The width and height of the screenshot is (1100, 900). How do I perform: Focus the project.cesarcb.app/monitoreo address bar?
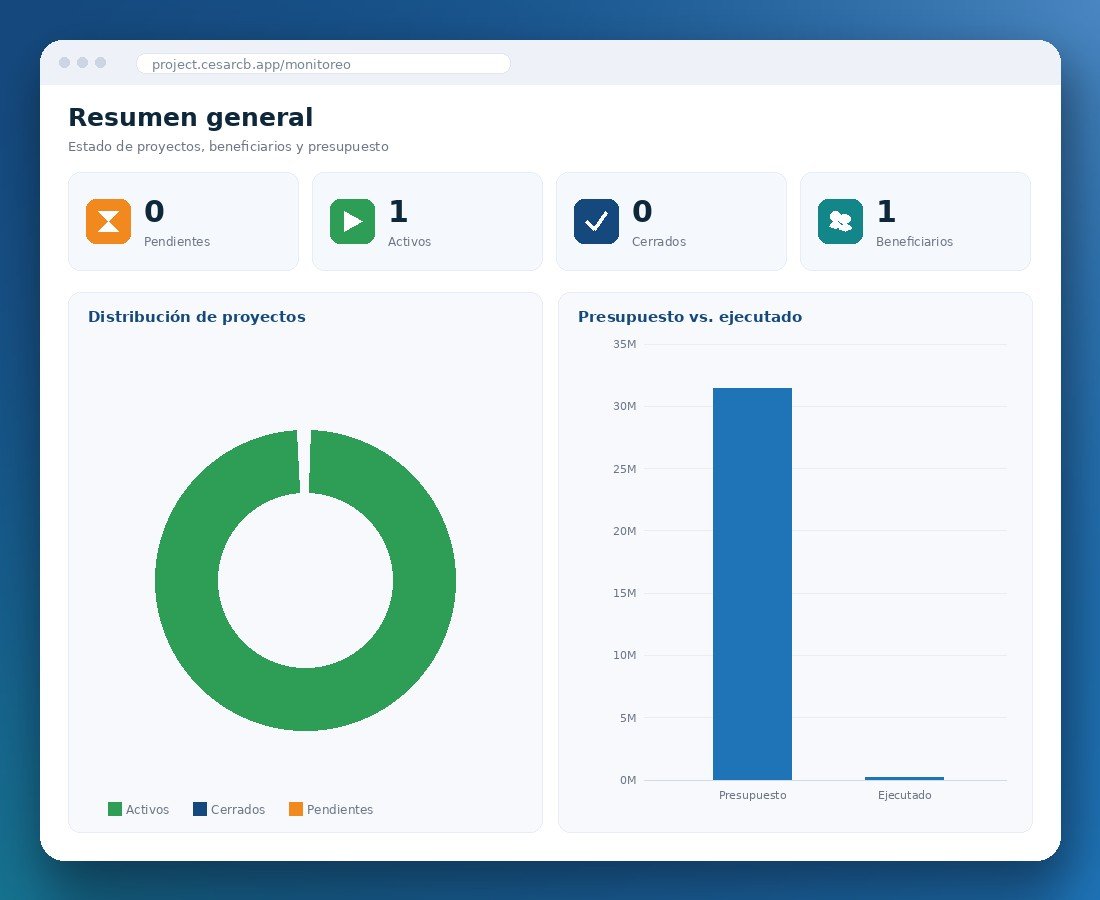[323, 64]
